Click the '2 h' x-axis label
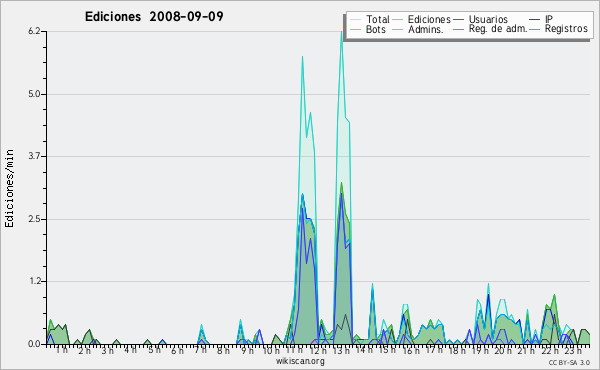 pos(85,350)
